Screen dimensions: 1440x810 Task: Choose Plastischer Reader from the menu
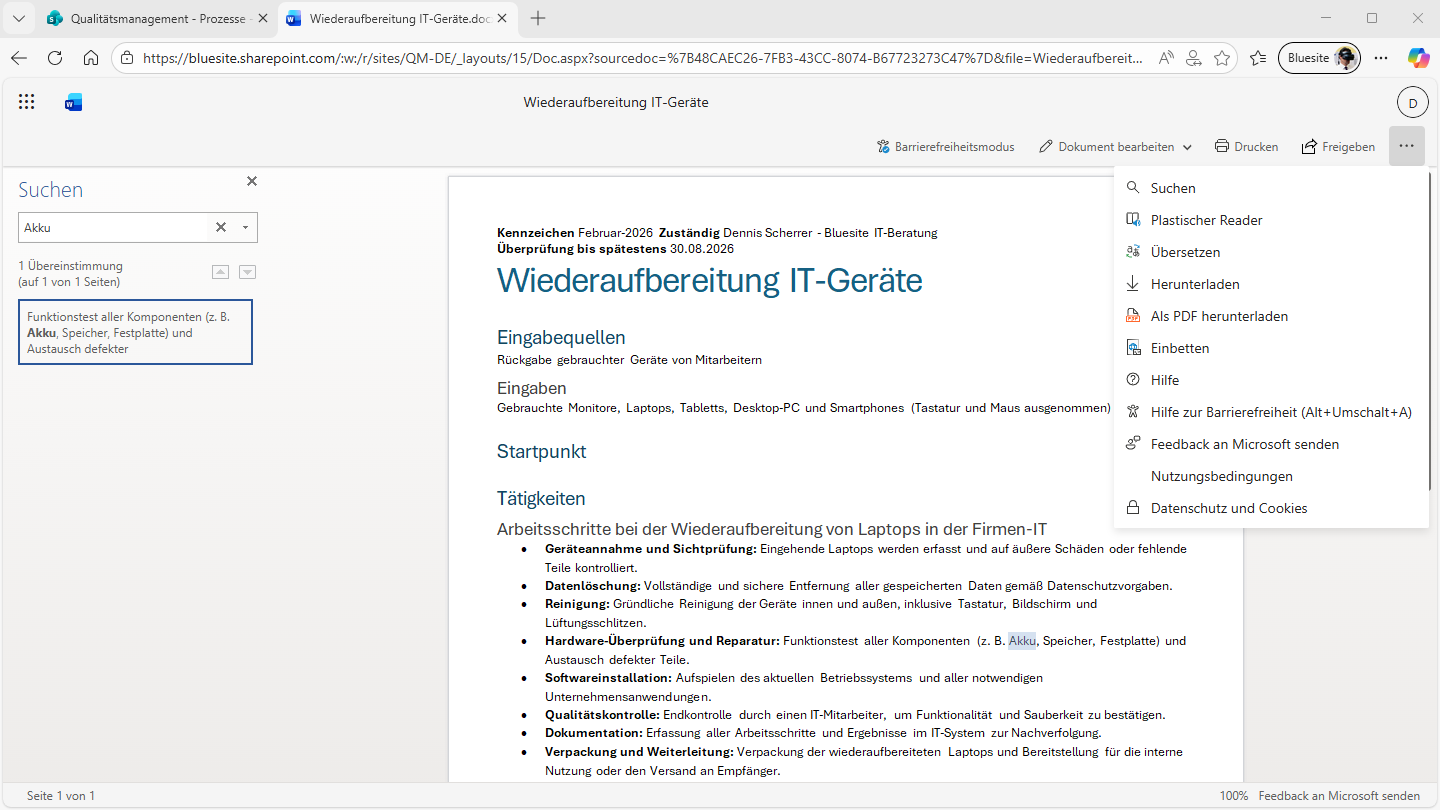(1206, 220)
